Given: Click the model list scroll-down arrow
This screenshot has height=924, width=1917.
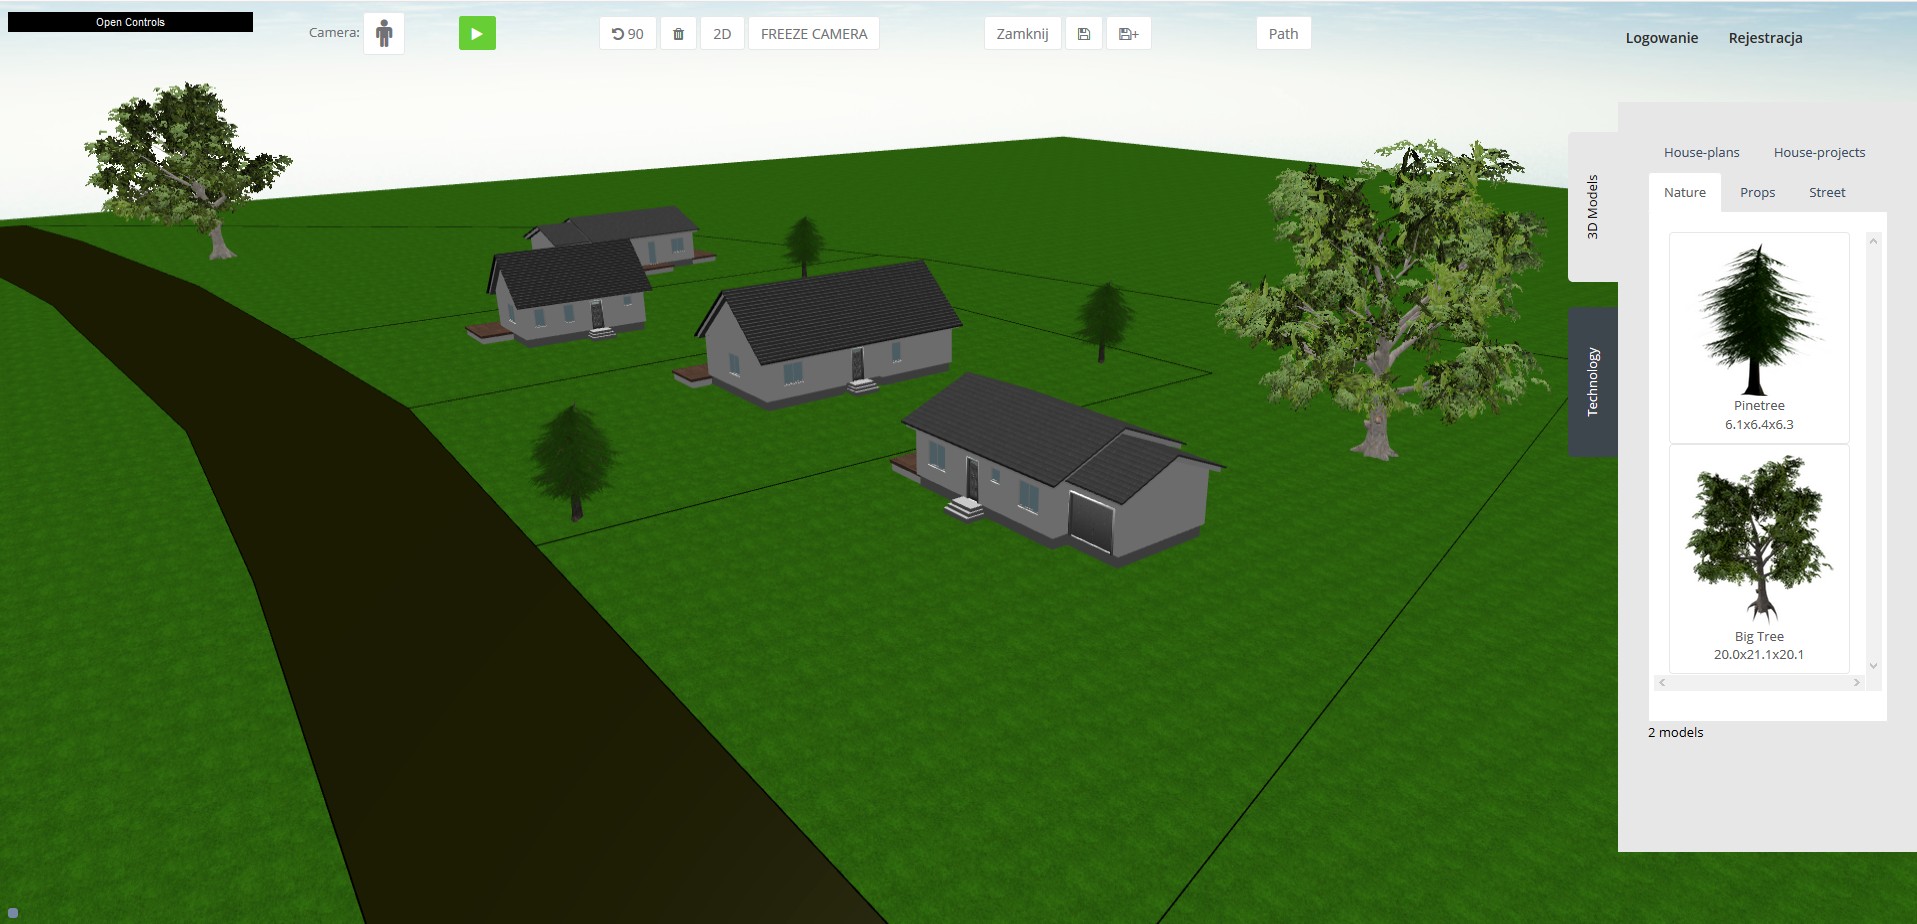Looking at the screenshot, I should 1873,666.
